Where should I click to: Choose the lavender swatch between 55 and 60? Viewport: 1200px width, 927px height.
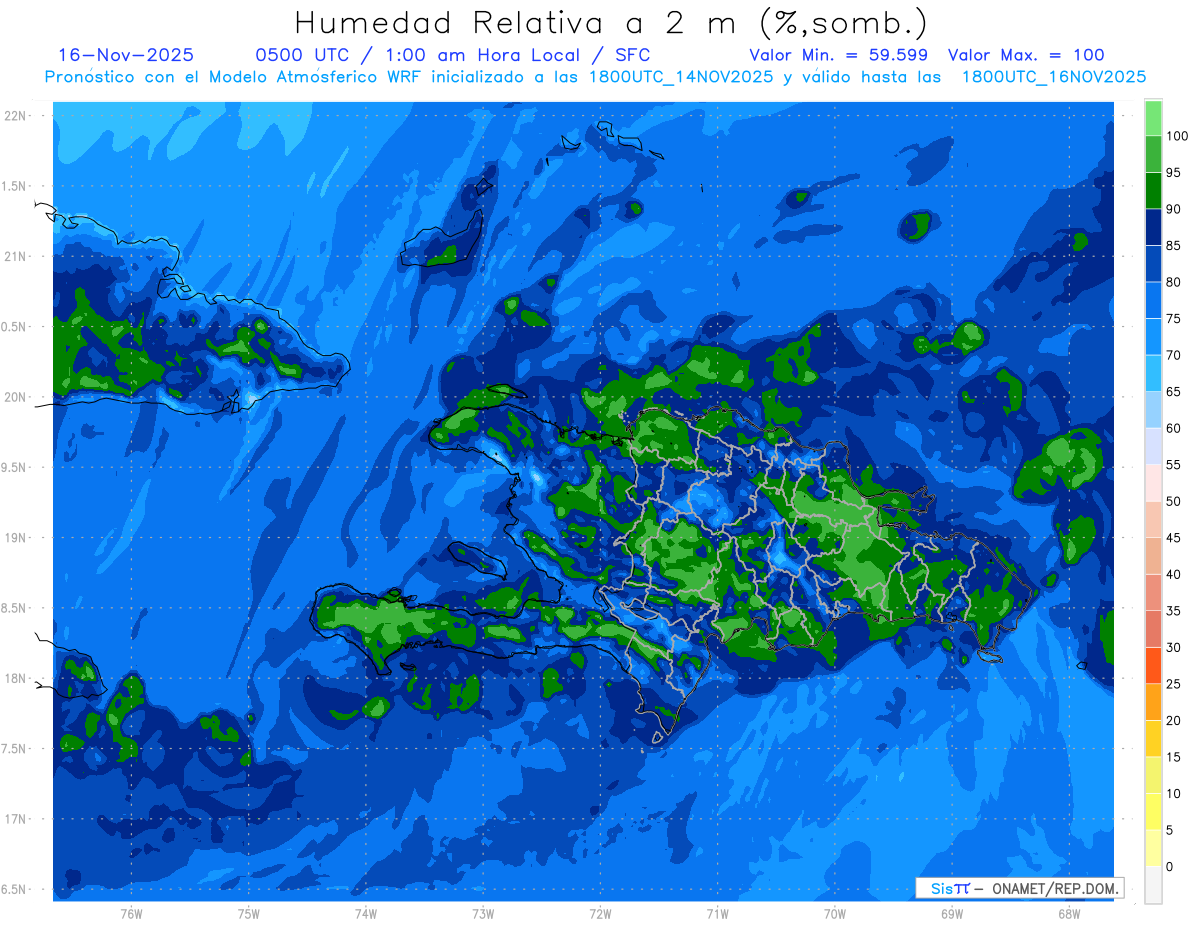[x=1153, y=446]
